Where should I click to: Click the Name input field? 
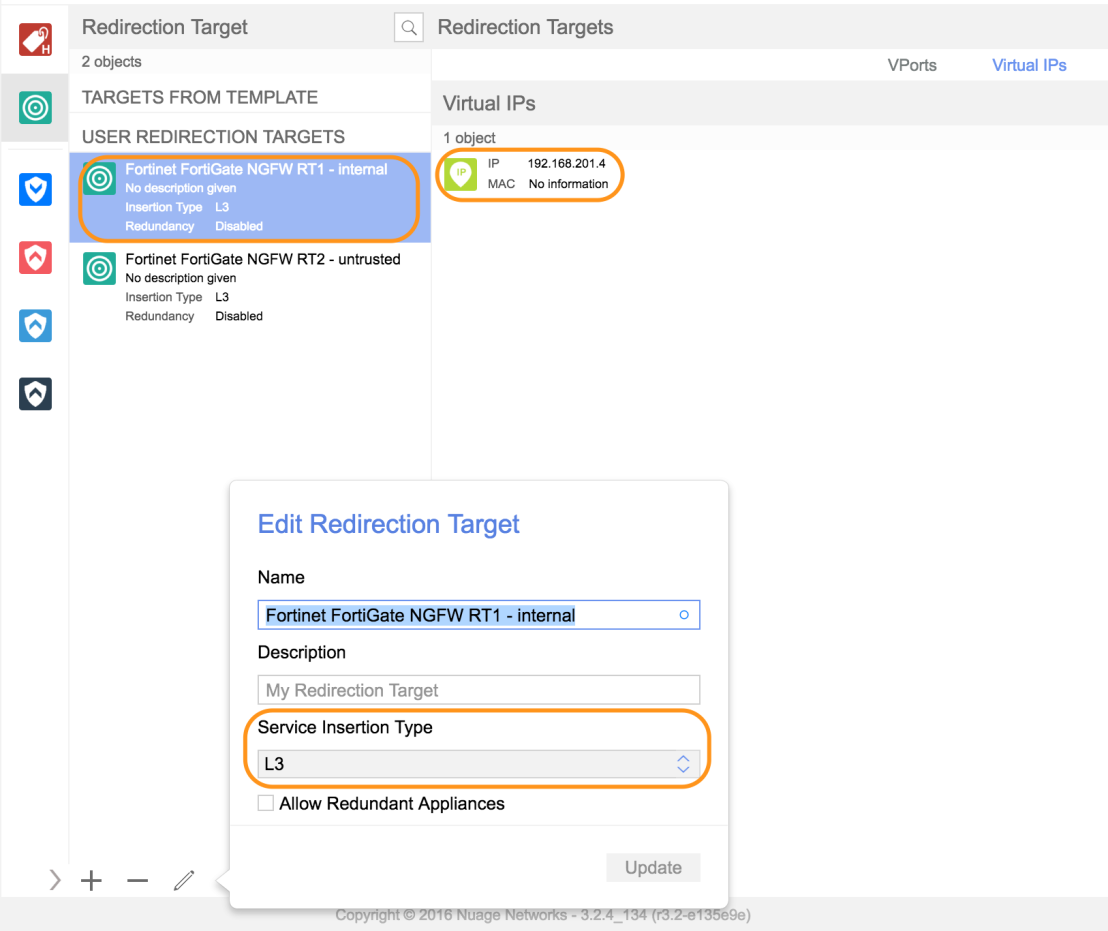478,615
